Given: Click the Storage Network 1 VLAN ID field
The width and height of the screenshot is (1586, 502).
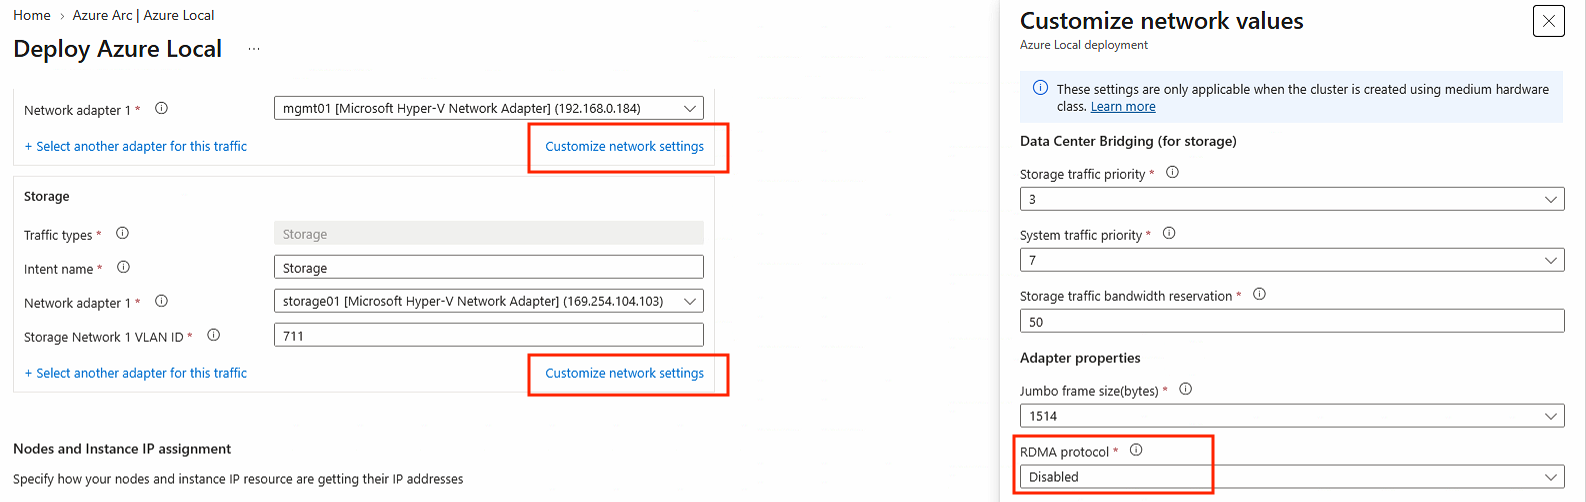Looking at the screenshot, I should tap(489, 335).
